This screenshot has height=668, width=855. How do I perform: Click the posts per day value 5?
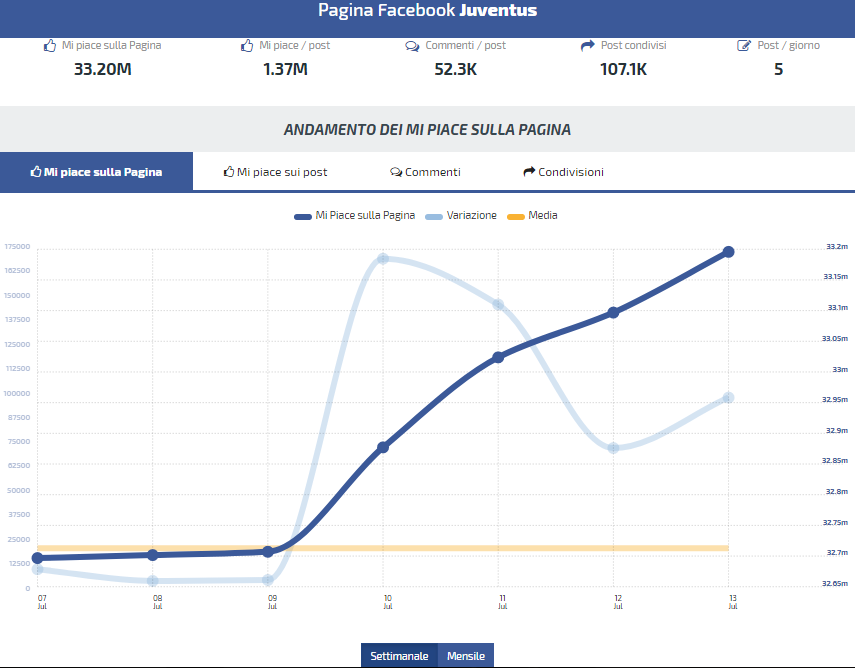[x=779, y=69]
